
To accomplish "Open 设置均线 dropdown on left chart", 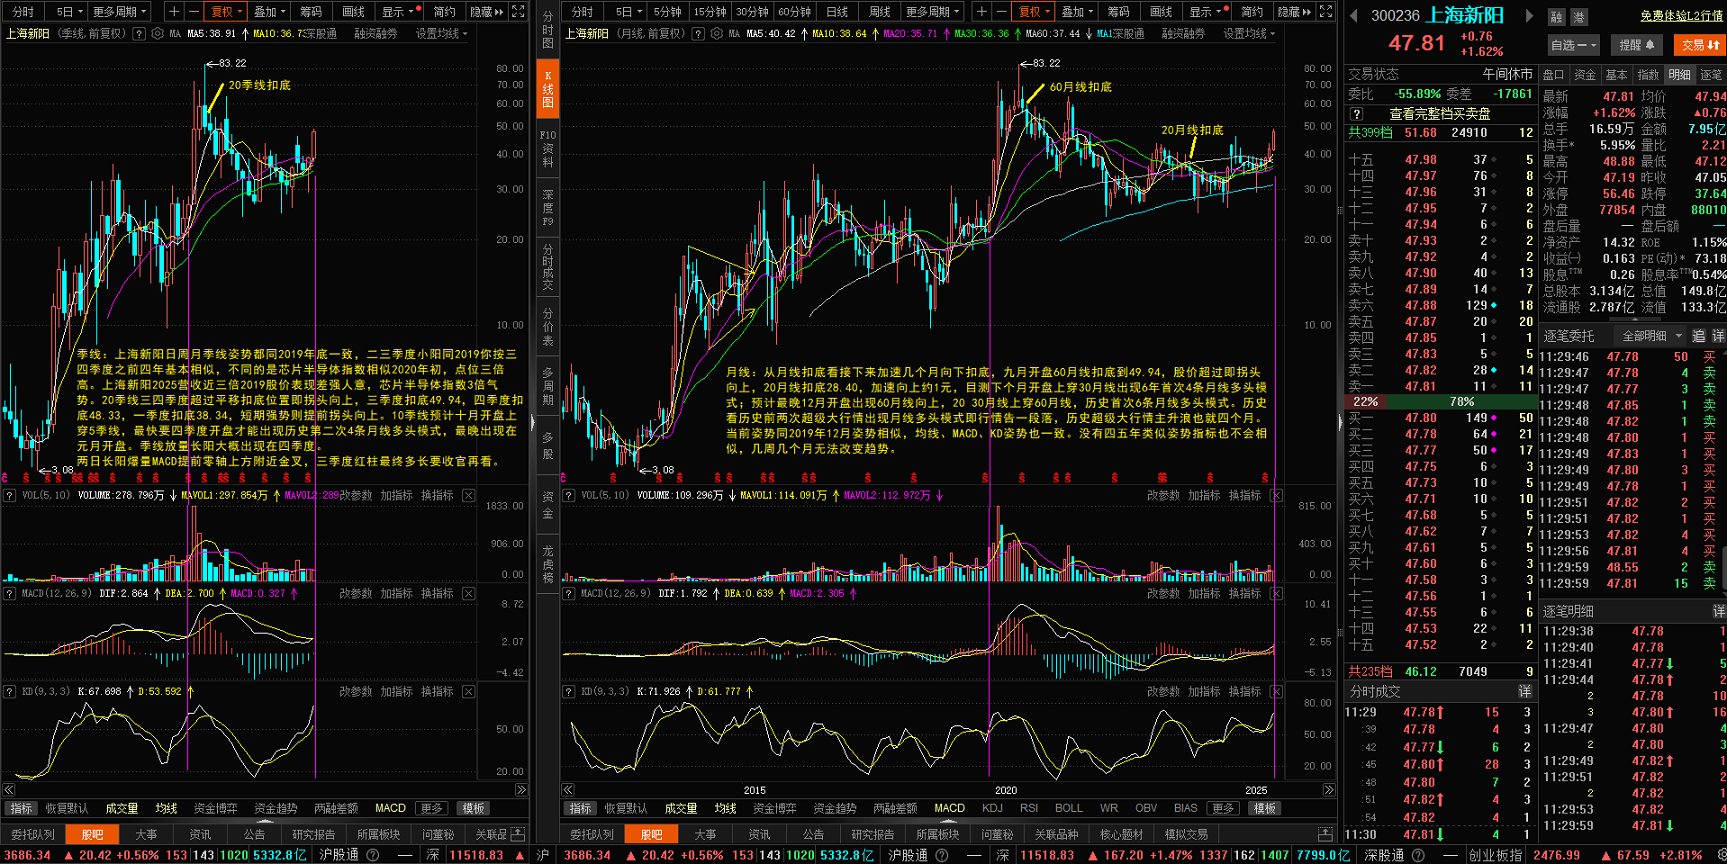I will (441, 33).
